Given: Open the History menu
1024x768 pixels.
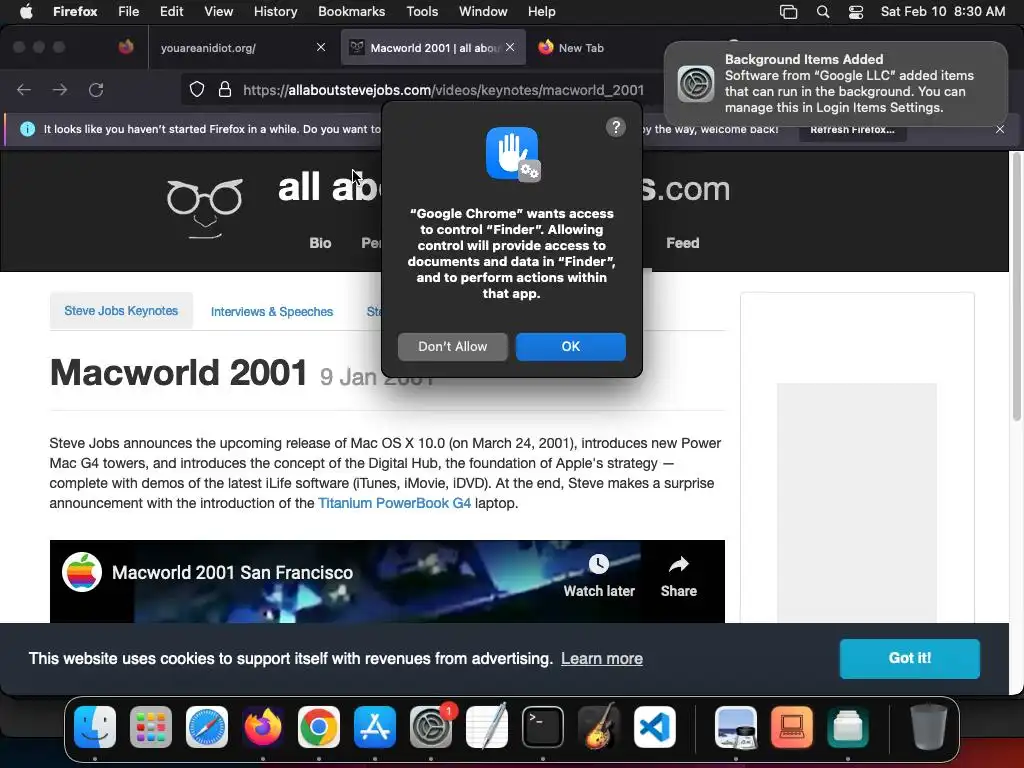Looking at the screenshot, I should (x=275, y=11).
